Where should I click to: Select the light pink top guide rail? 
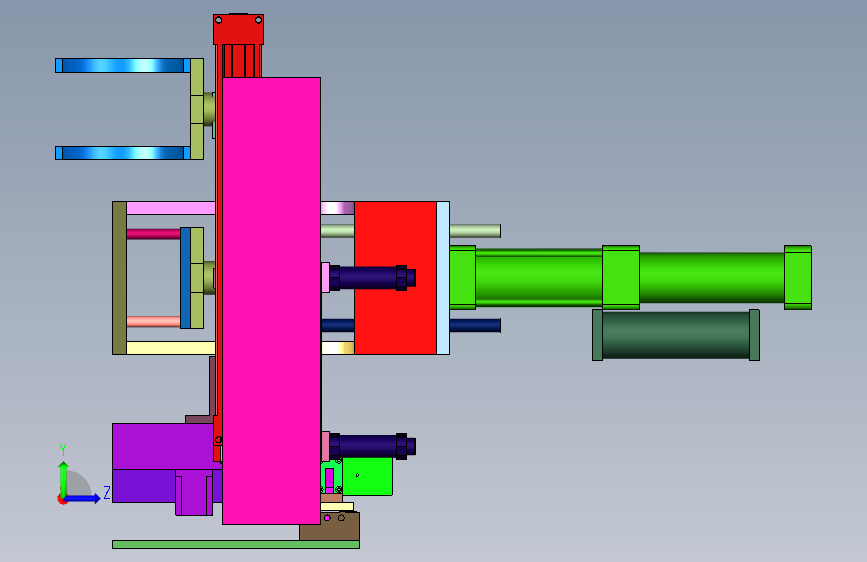(x=171, y=208)
